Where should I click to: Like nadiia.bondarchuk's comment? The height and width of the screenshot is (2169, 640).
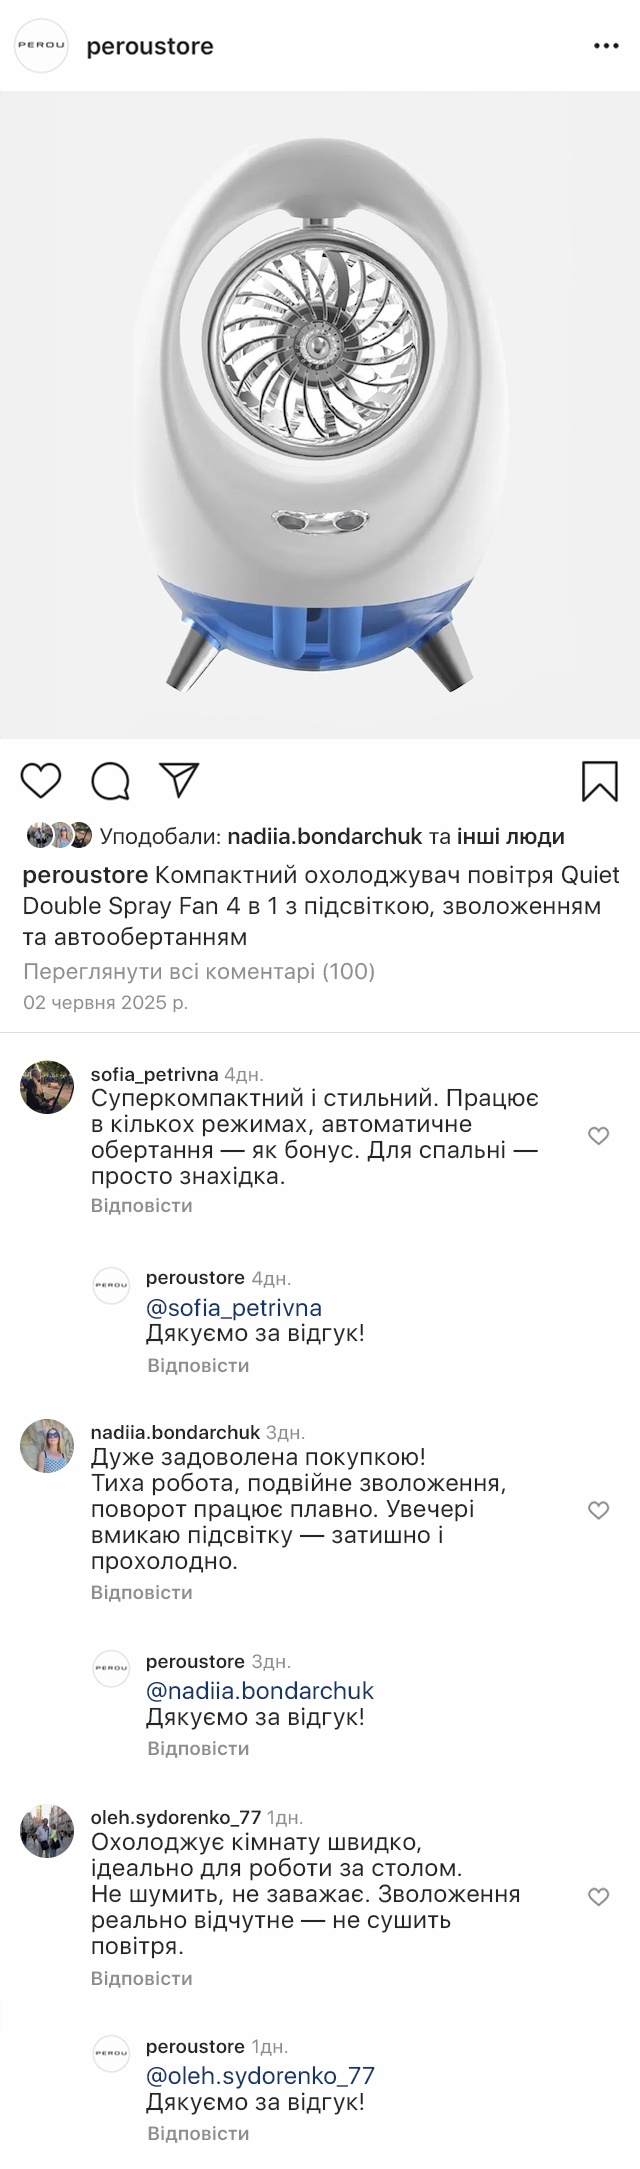pos(598,1510)
